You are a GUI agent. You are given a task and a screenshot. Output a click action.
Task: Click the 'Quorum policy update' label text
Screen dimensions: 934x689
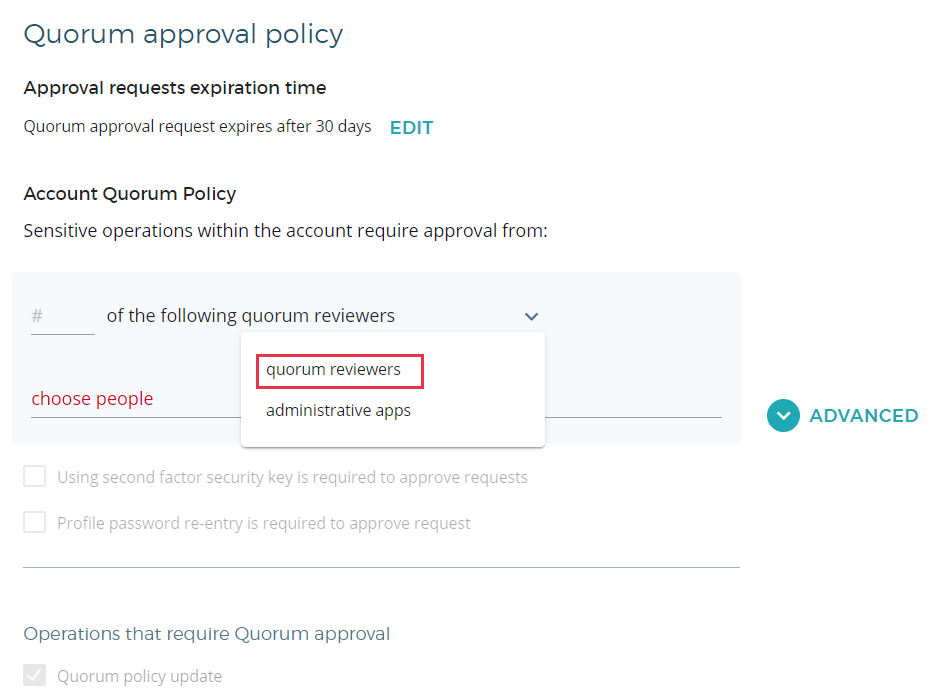[x=139, y=677]
